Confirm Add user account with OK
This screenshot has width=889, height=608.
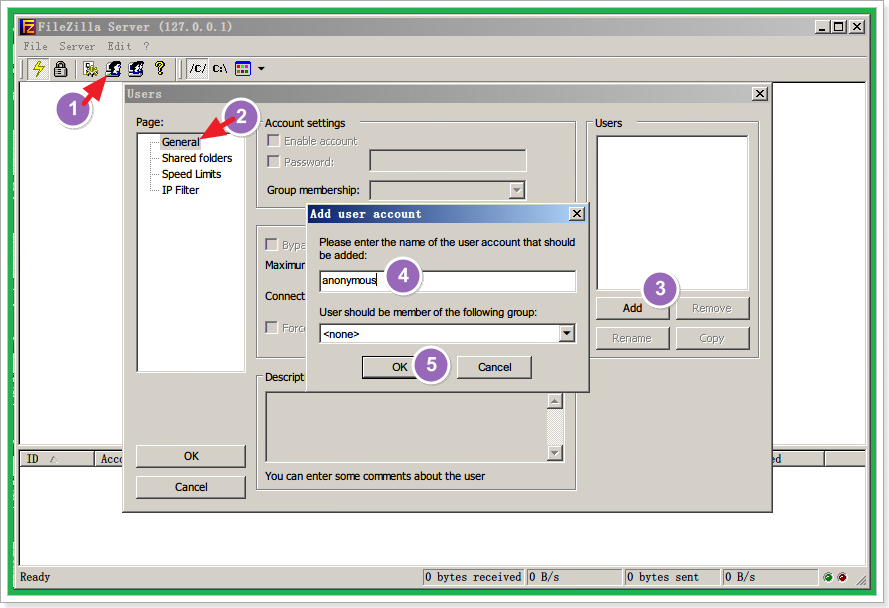click(399, 367)
